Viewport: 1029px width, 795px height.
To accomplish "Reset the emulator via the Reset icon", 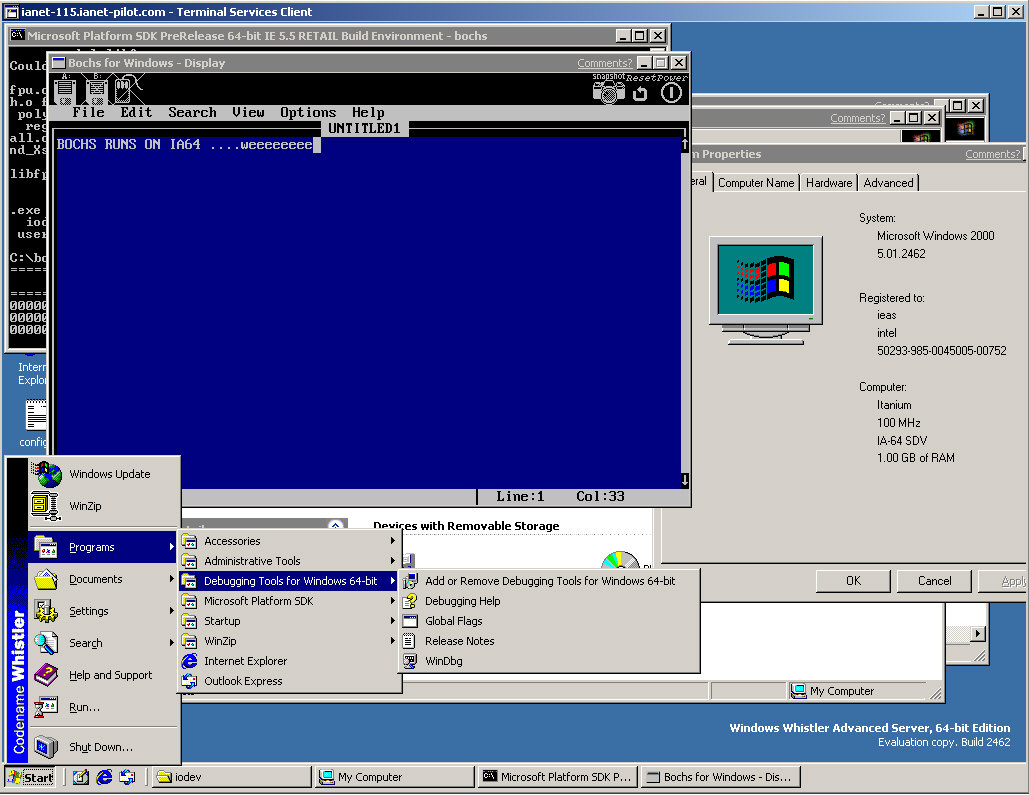I will (x=640, y=91).
